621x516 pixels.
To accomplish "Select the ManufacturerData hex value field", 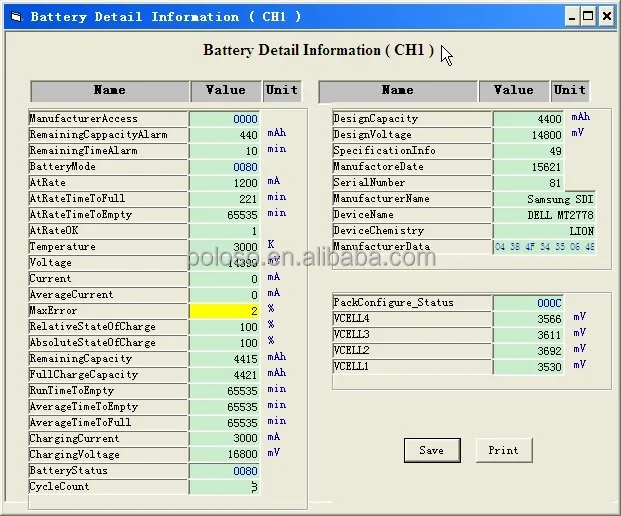I will (x=544, y=247).
